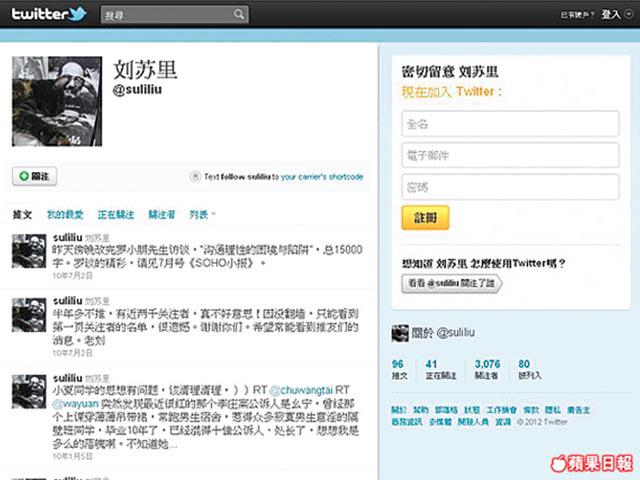The width and height of the screenshot is (640, 480).
Task: Open the 96 推文 count
Action: [399, 369]
